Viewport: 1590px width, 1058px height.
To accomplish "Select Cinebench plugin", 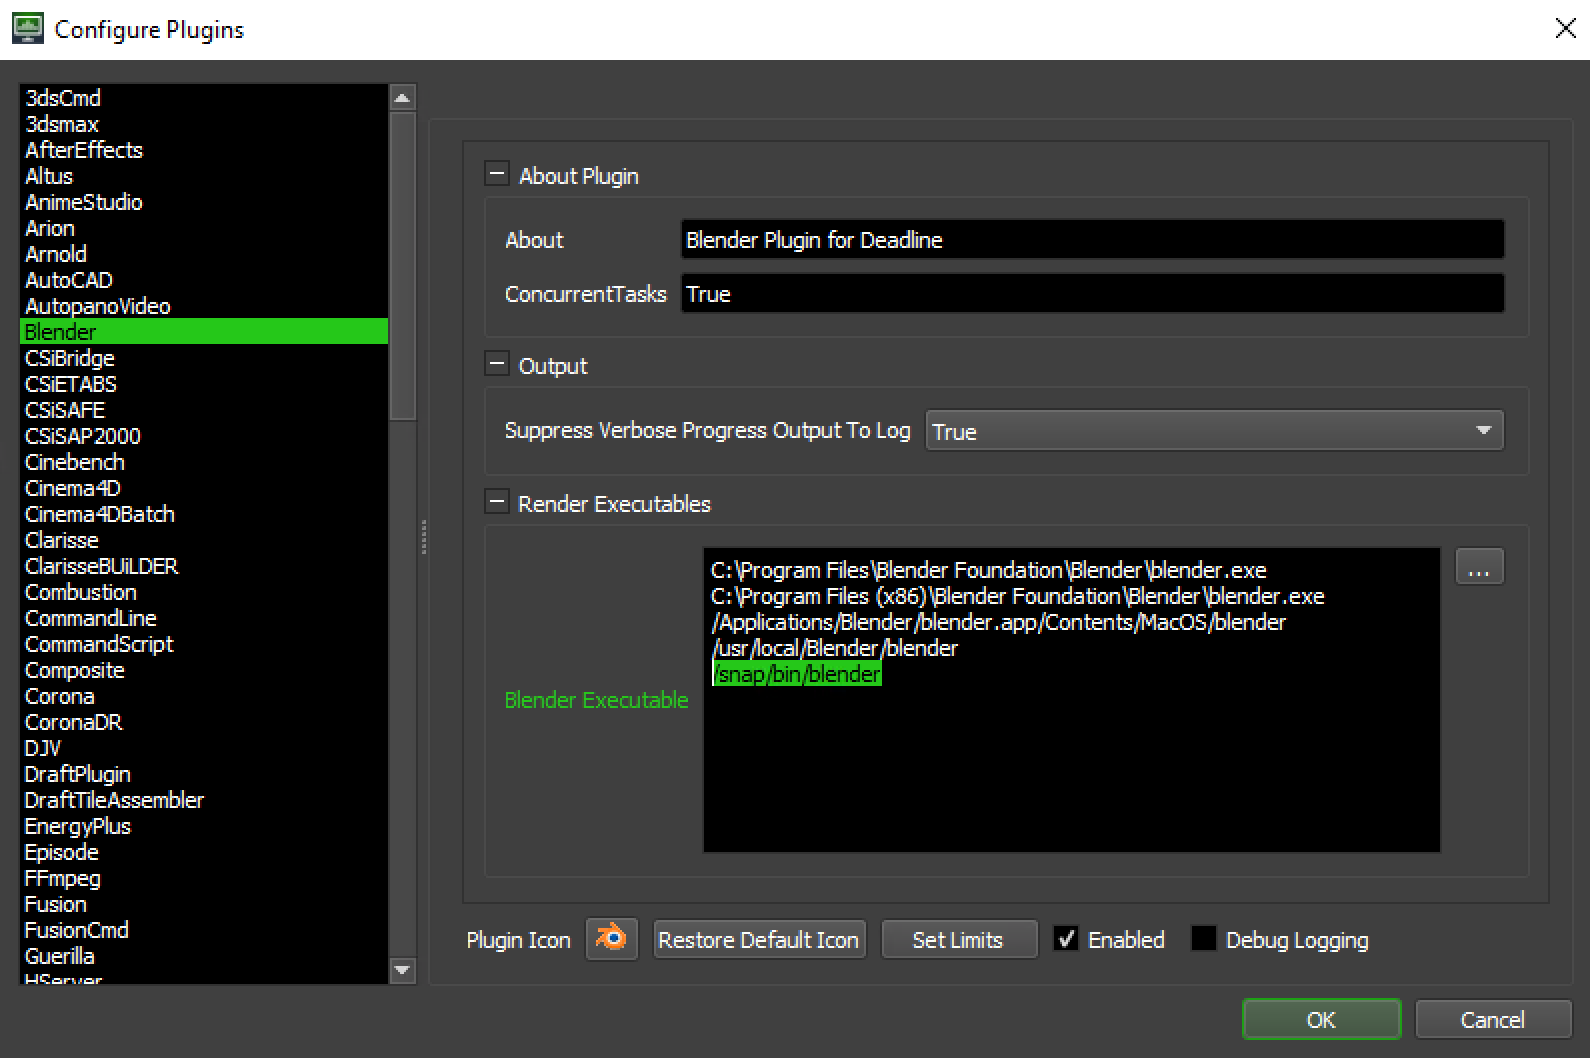I will [204, 462].
